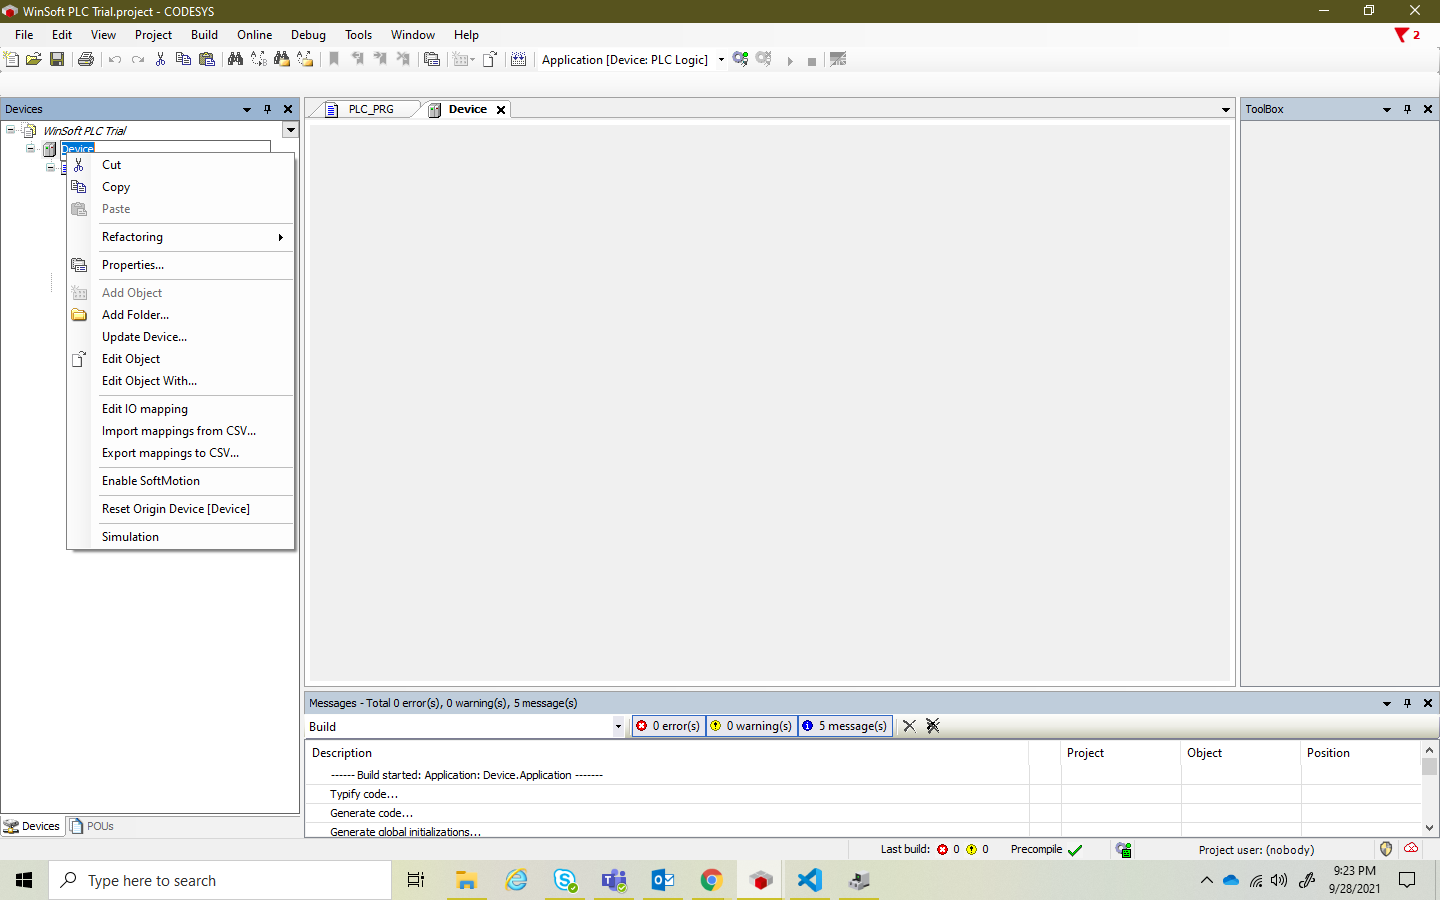Open the Devices panel header dropdown arrow
The image size is (1440, 900).
tap(247, 109)
